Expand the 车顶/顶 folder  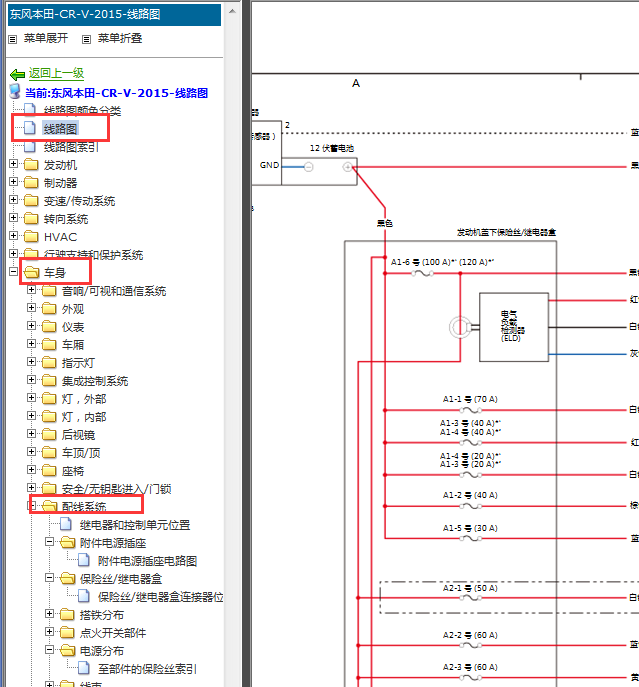pyautogui.click(x=32, y=451)
